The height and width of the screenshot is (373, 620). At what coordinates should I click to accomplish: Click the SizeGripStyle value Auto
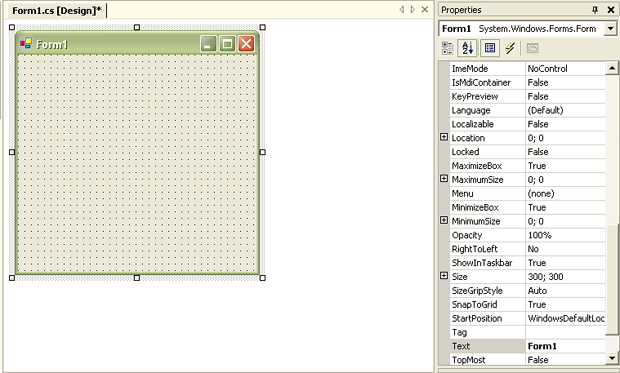pos(537,291)
